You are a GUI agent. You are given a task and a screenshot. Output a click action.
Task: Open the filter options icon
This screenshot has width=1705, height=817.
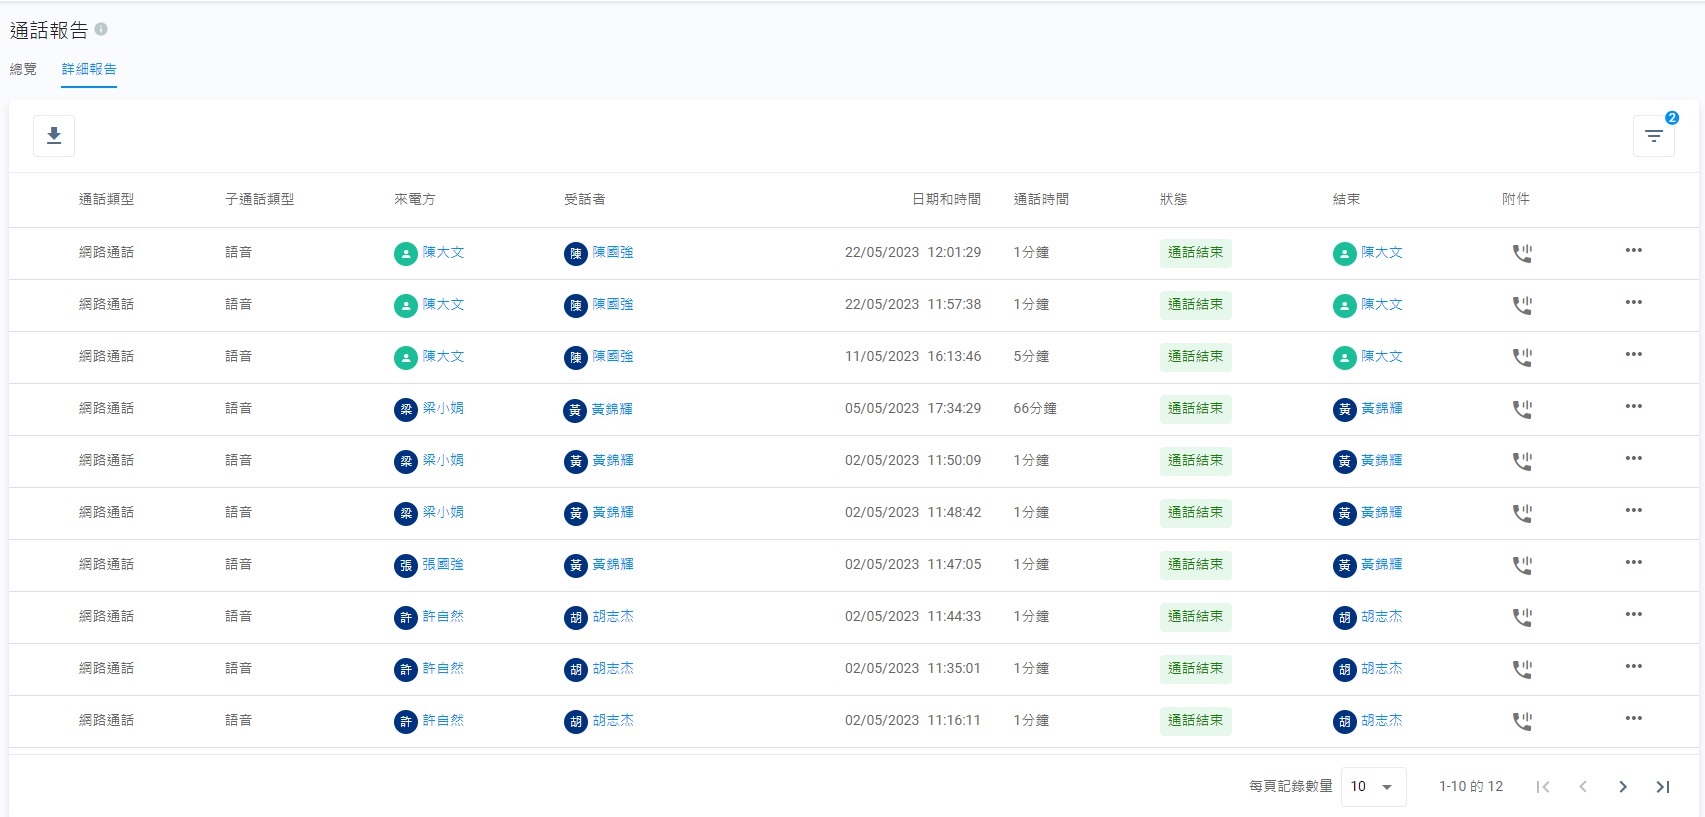point(1653,136)
